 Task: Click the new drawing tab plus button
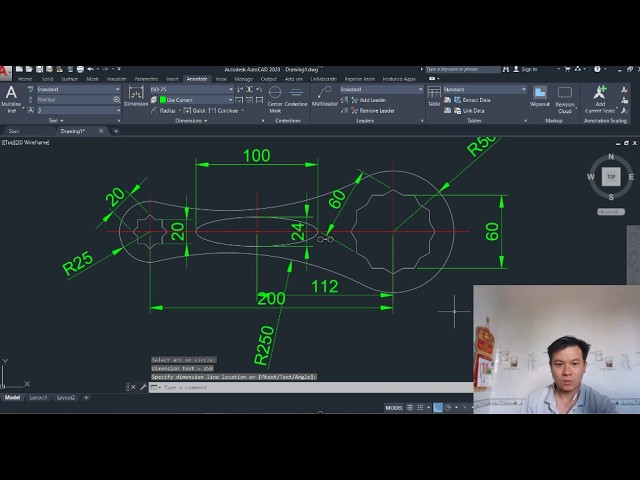pyautogui.click(x=116, y=131)
